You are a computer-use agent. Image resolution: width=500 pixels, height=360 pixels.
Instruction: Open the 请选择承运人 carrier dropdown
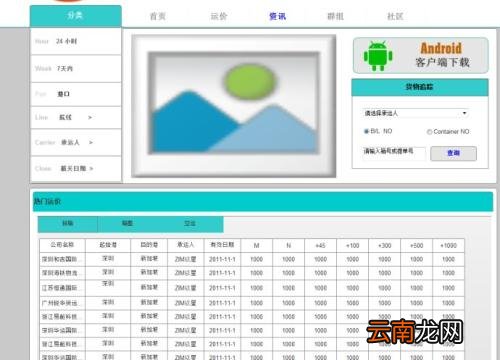(415, 113)
